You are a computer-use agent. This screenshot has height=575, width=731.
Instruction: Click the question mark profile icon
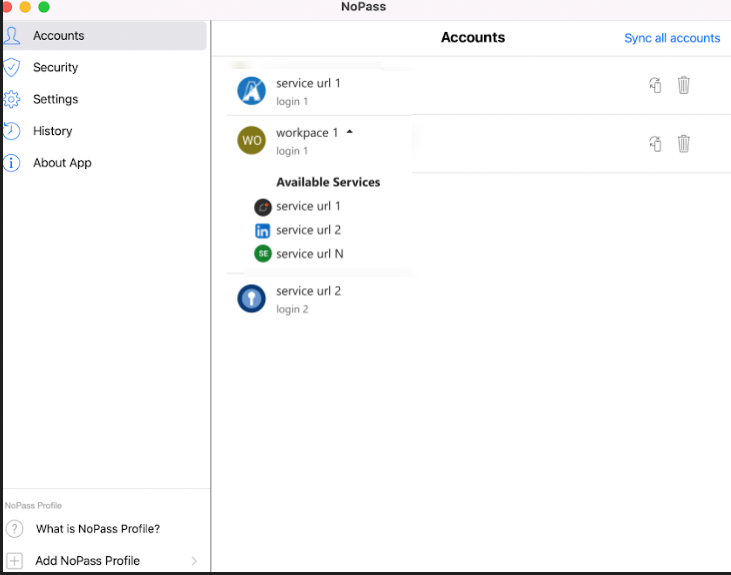(x=14, y=529)
